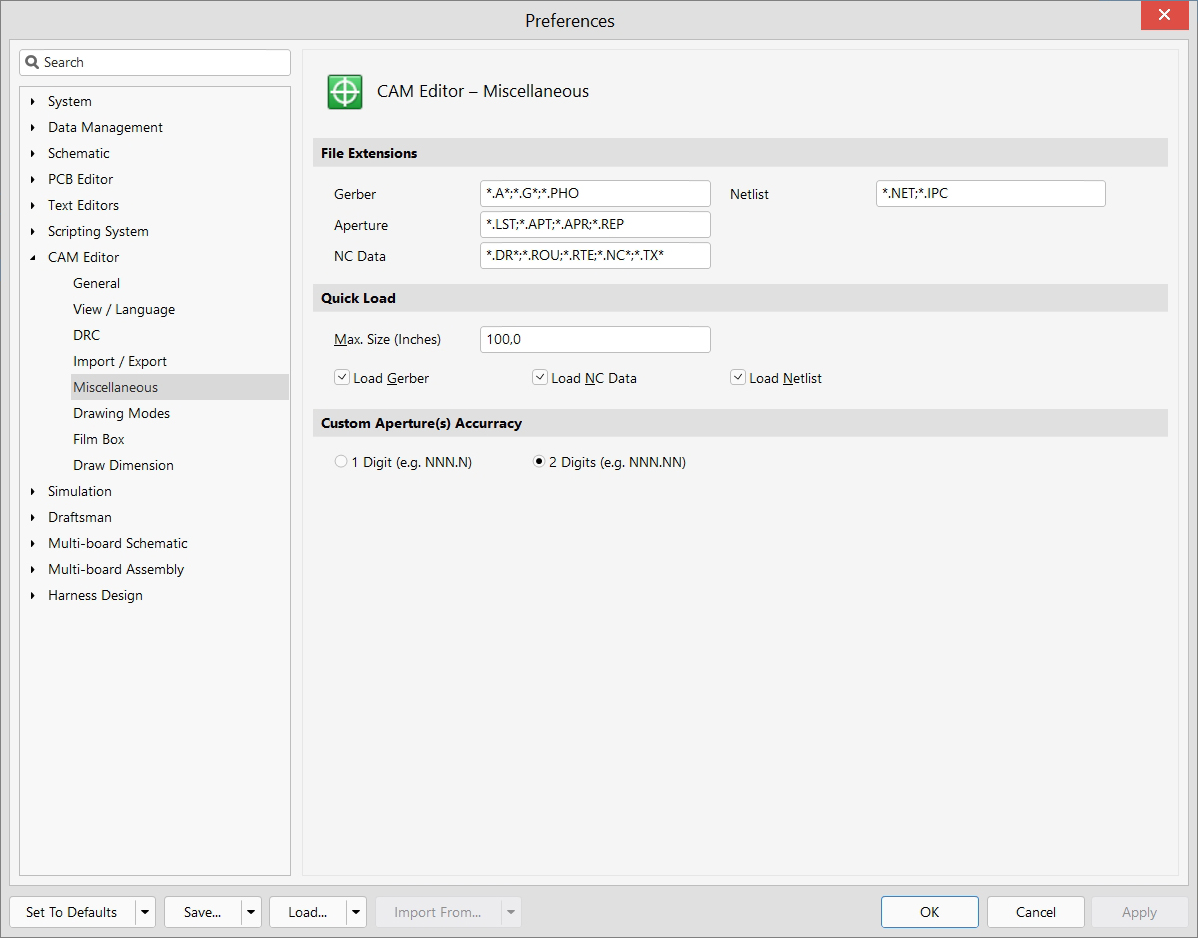Click in the Search preferences field
Screen dimensions: 1198x938
click(x=155, y=63)
